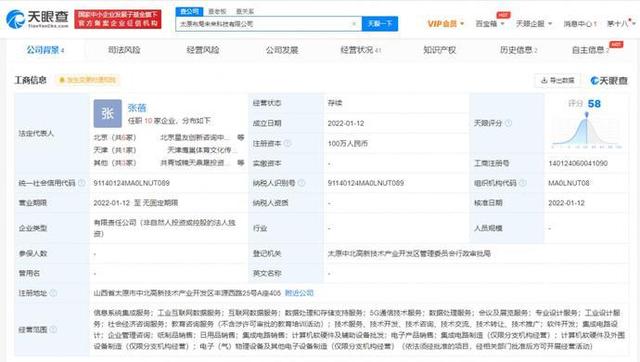
Task: Switch to the 司法风险 tab
Action: pyautogui.click(x=124, y=50)
